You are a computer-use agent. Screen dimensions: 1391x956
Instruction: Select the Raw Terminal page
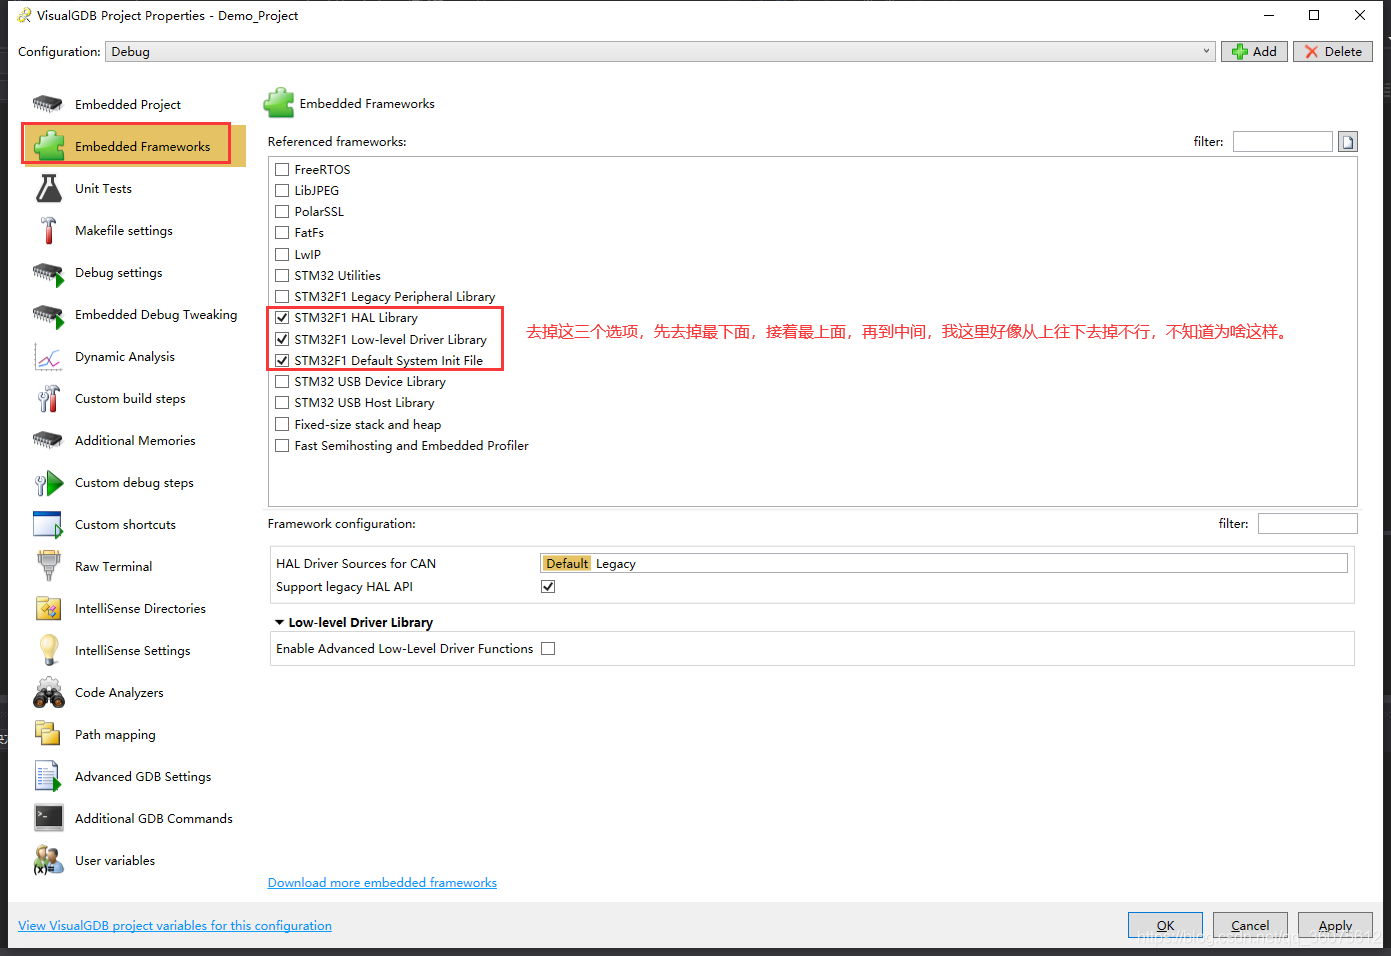(x=113, y=567)
